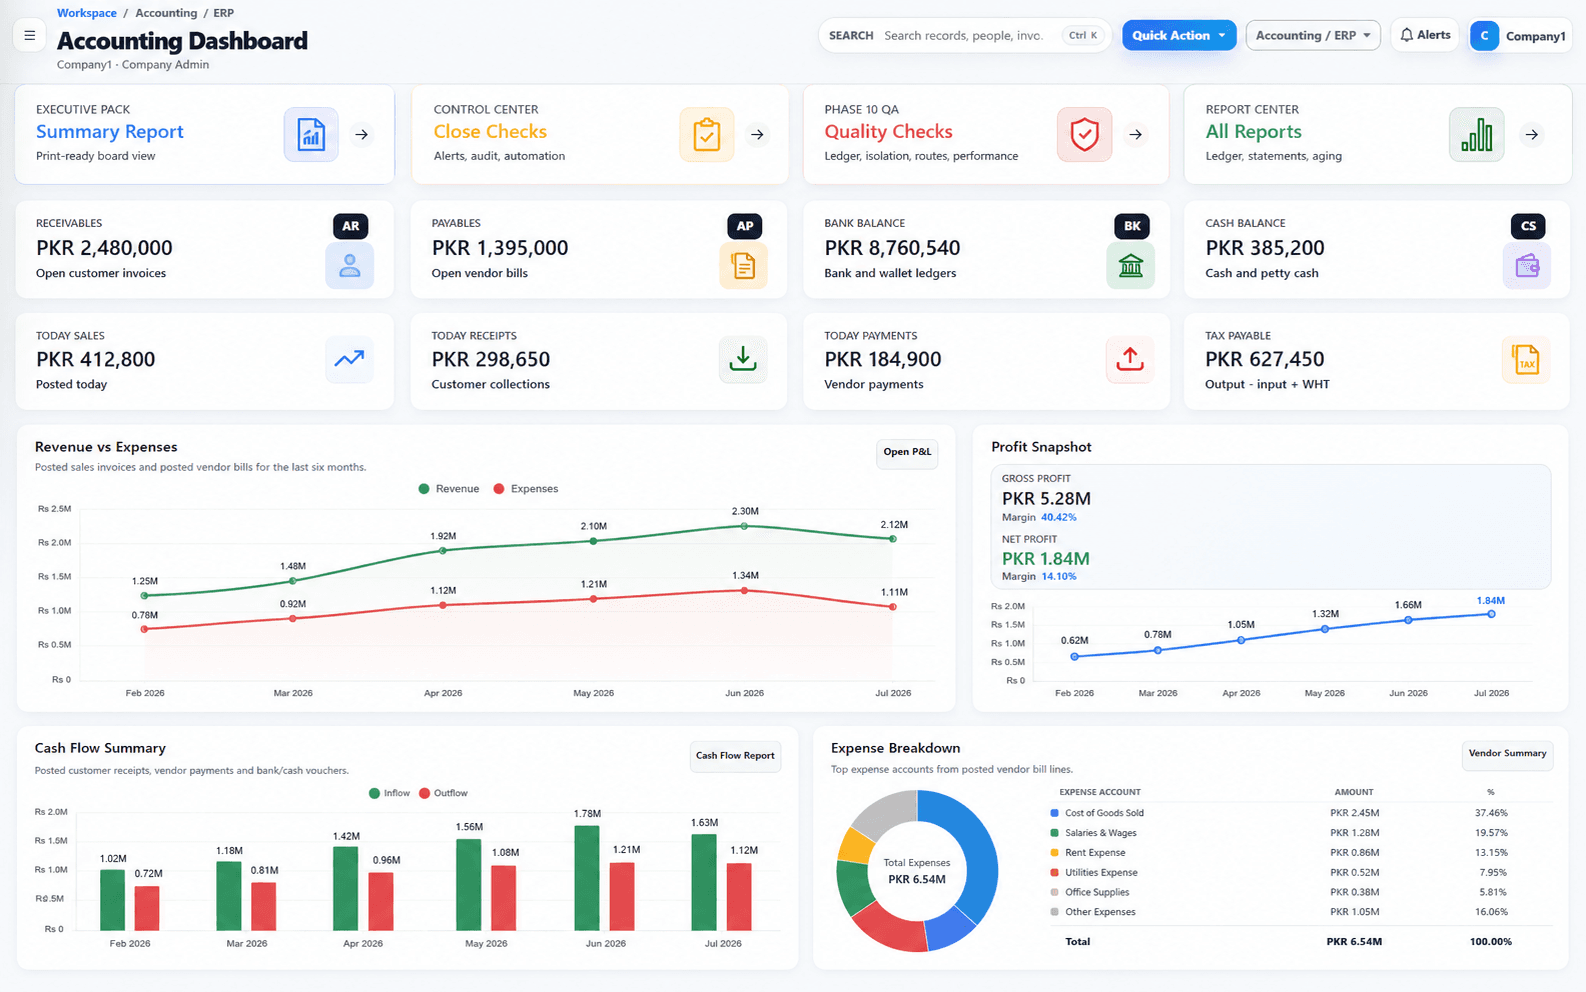Open the Company1 account menu
This screenshot has width=1586, height=992.
point(1519,36)
